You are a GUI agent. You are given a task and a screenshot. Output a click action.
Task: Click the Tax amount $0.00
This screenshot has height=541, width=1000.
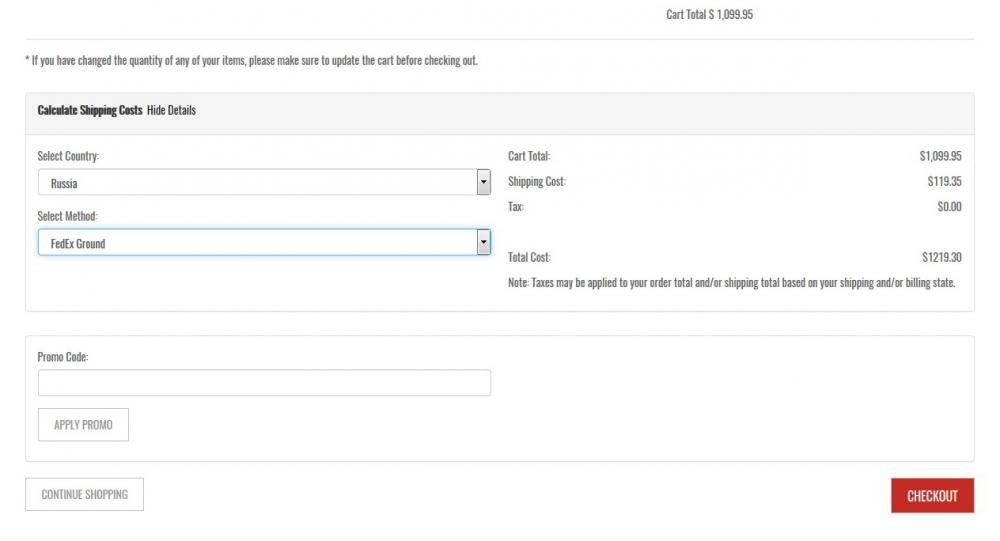[x=949, y=207]
